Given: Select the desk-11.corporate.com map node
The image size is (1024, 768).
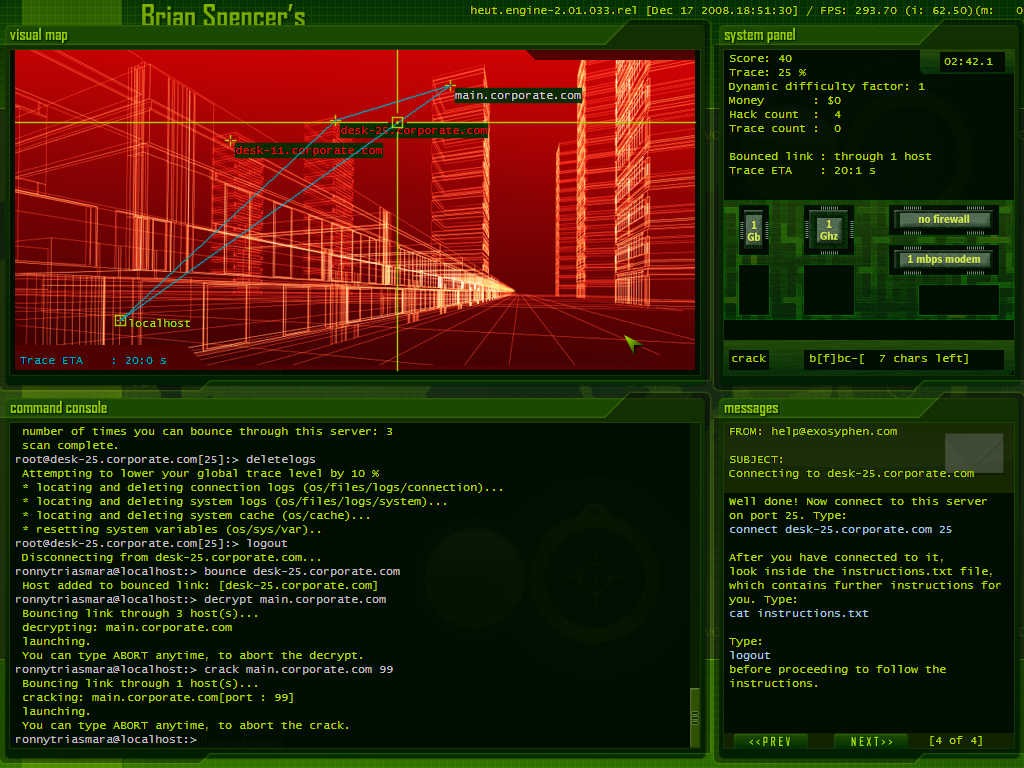Looking at the screenshot, I should click(231, 141).
